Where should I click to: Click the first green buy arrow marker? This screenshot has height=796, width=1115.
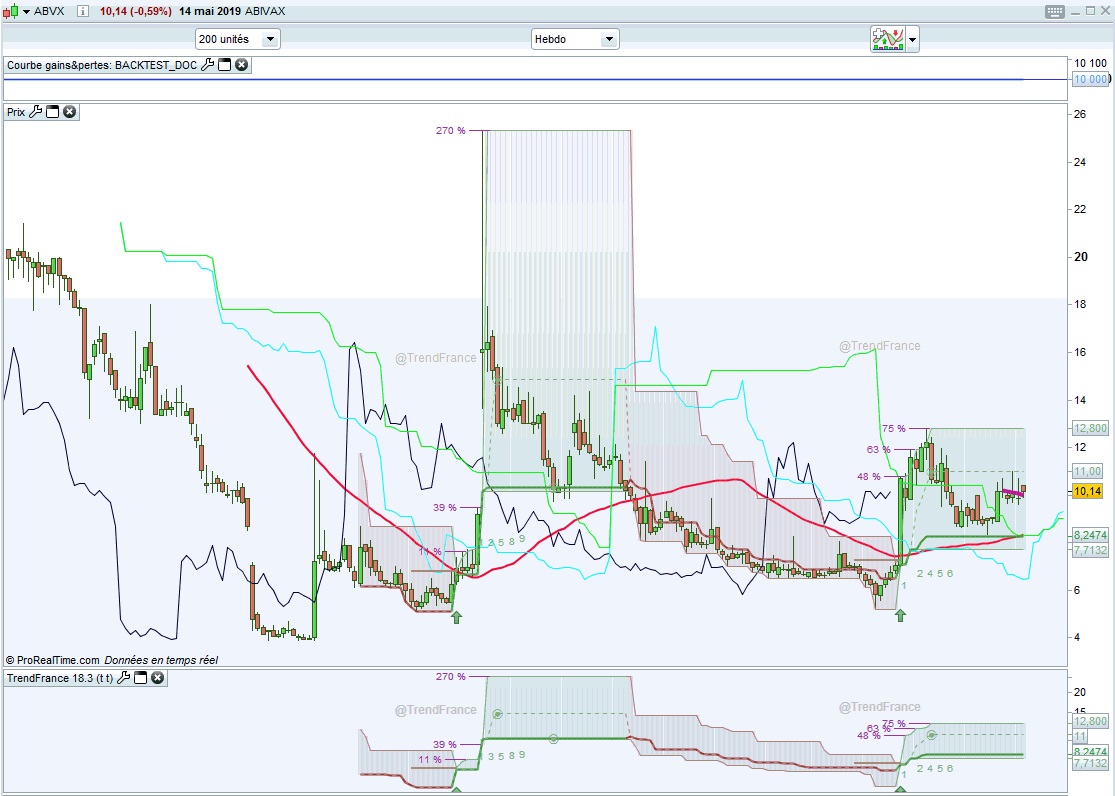tap(457, 617)
